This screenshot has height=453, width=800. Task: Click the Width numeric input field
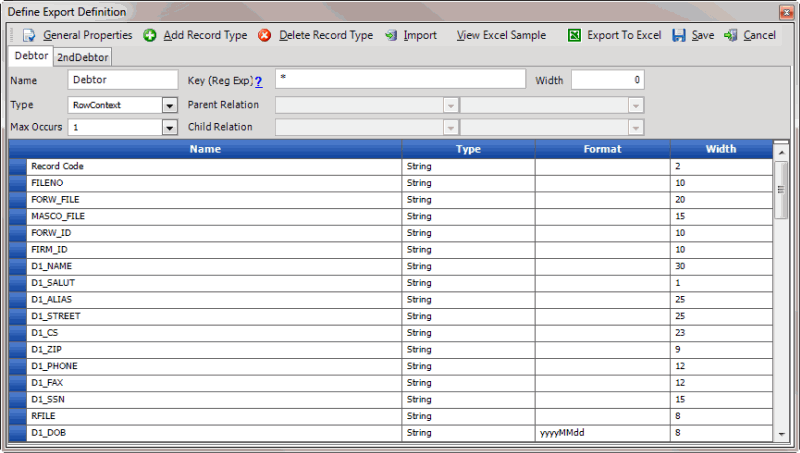pos(607,80)
